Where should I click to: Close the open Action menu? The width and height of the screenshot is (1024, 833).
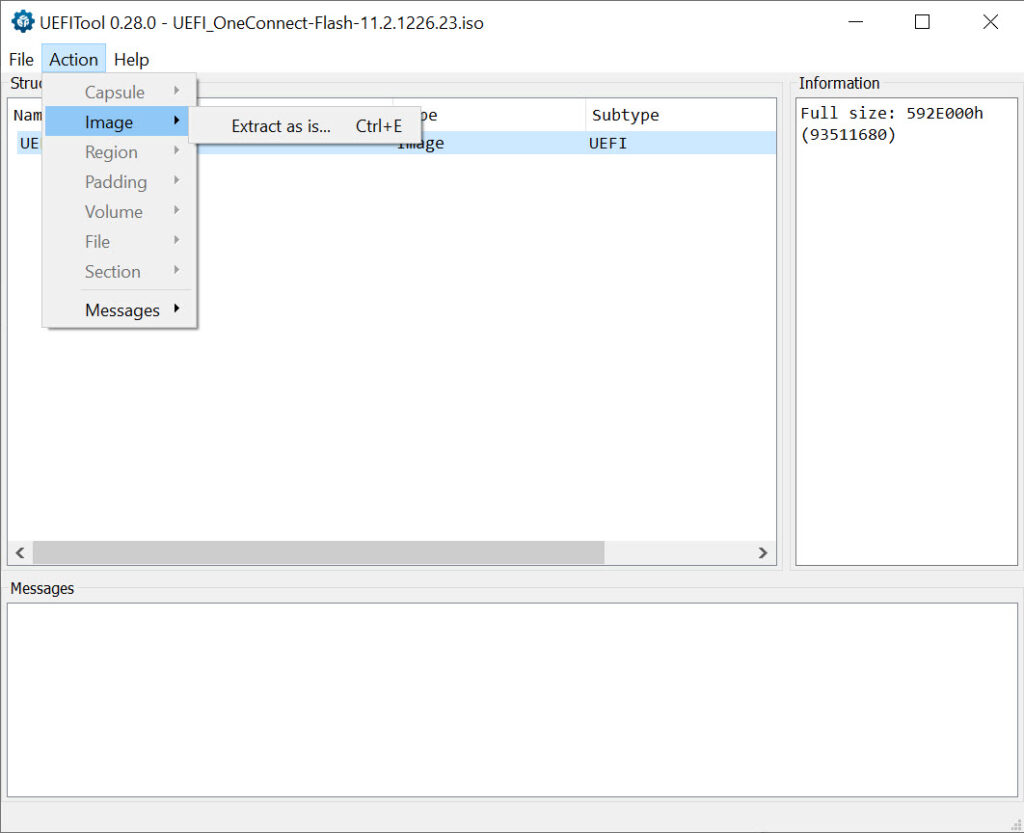pos(73,59)
